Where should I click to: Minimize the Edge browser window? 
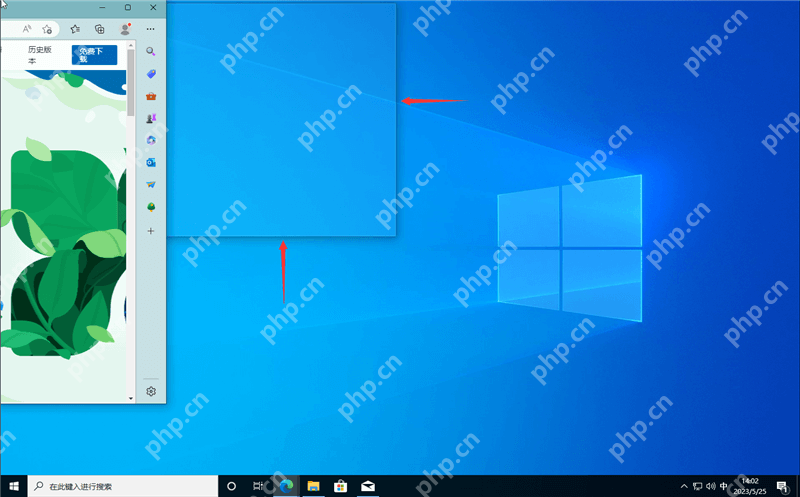103,8
